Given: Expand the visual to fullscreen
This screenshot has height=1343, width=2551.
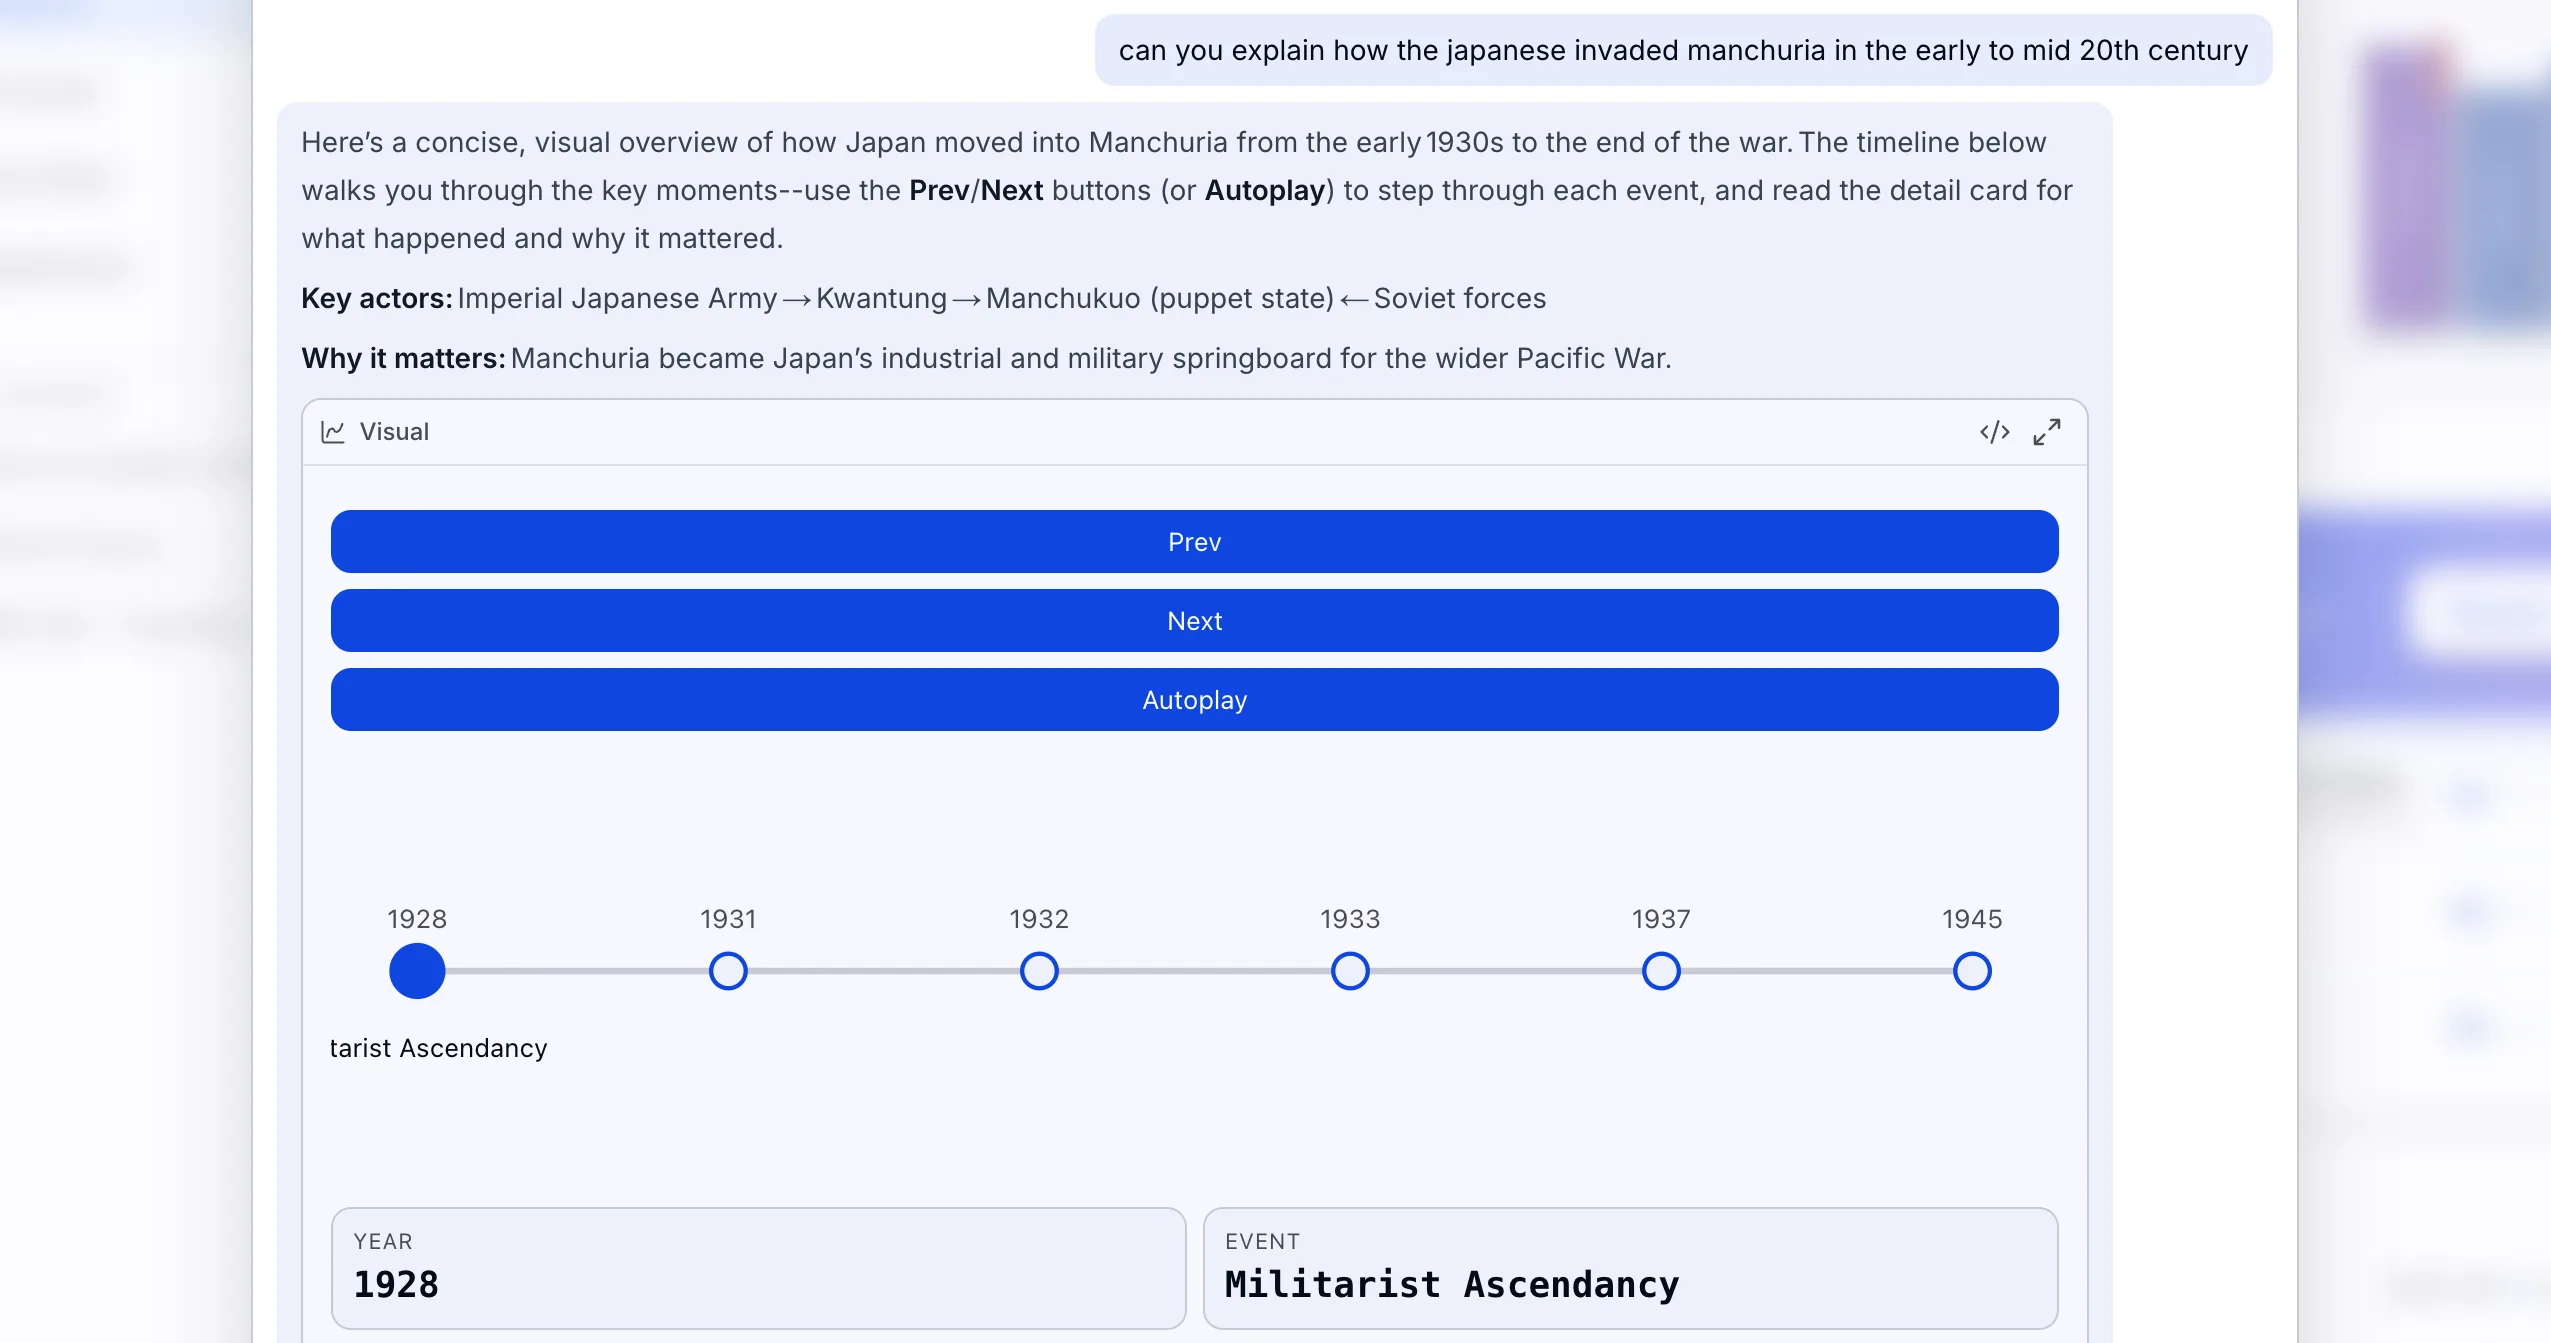Looking at the screenshot, I should tap(2047, 432).
